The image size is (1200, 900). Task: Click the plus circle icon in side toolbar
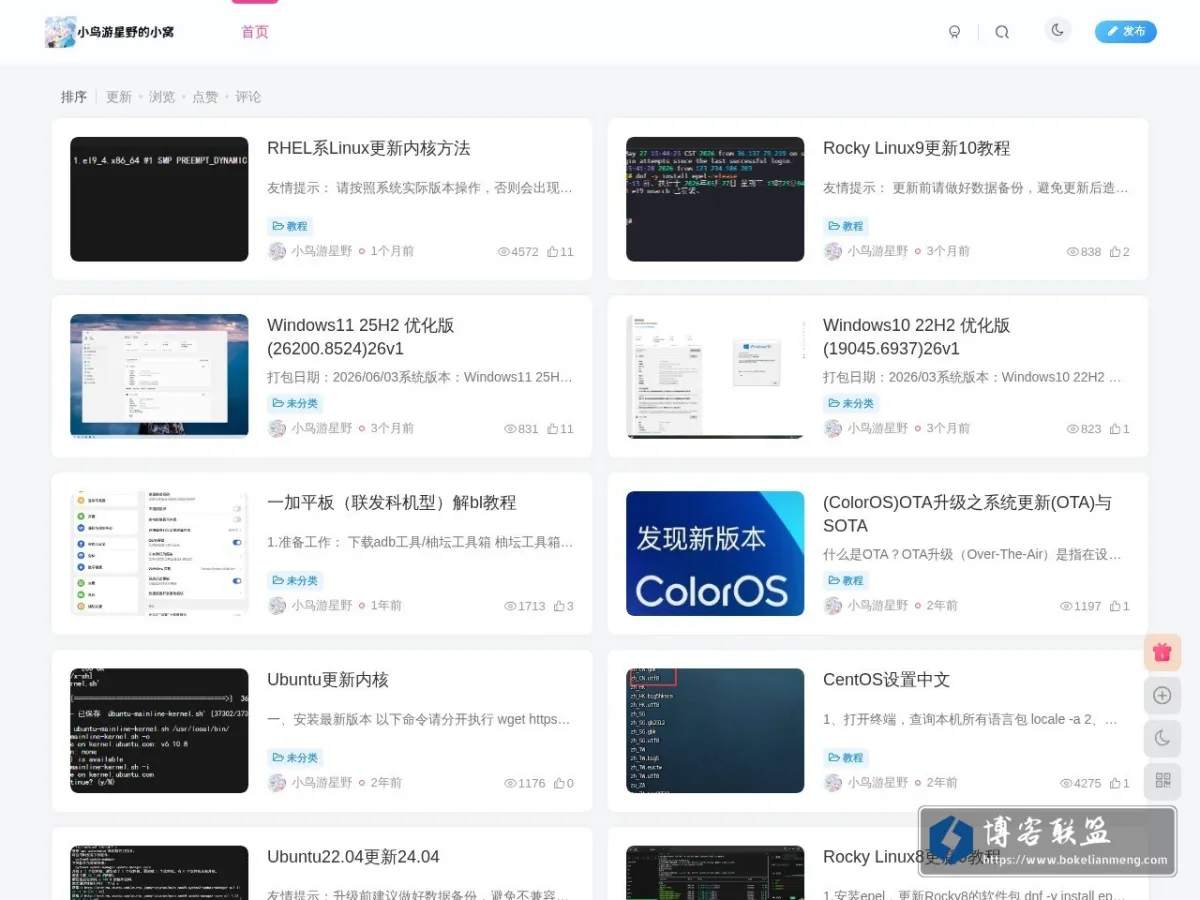(1162, 695)
